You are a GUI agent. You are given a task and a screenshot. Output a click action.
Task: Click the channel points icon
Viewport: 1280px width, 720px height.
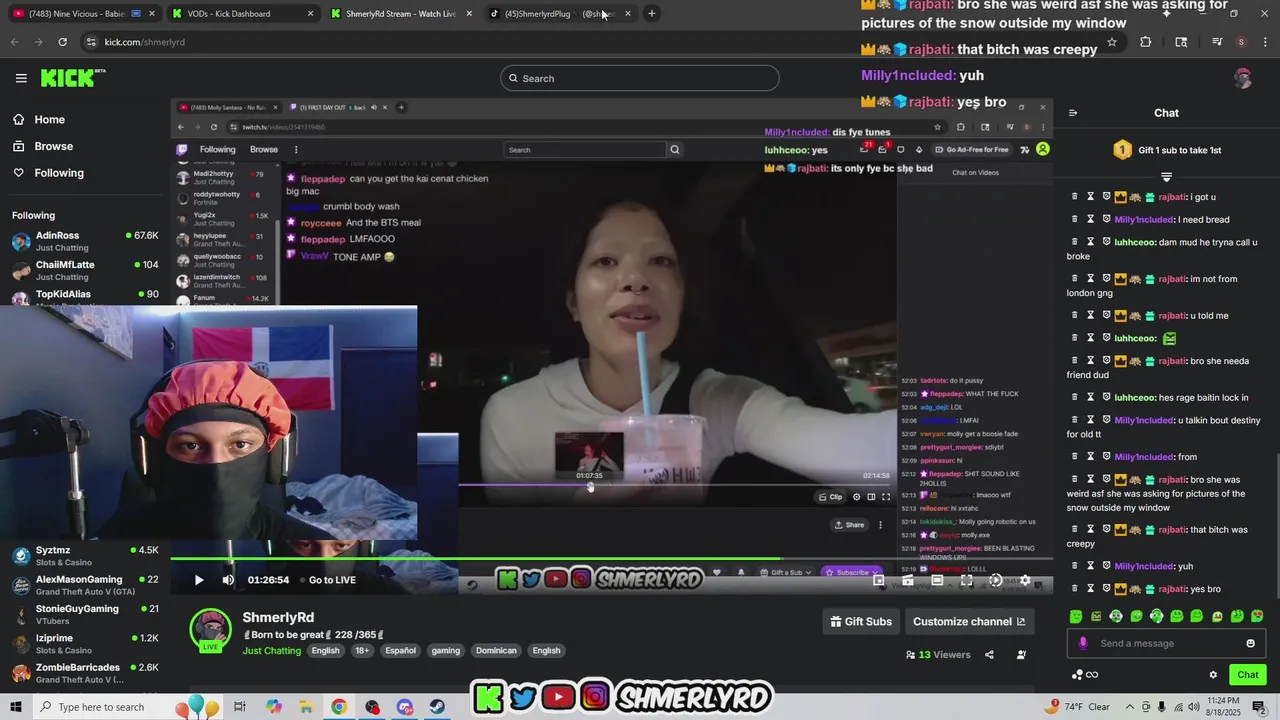(x=1077, y=675)
